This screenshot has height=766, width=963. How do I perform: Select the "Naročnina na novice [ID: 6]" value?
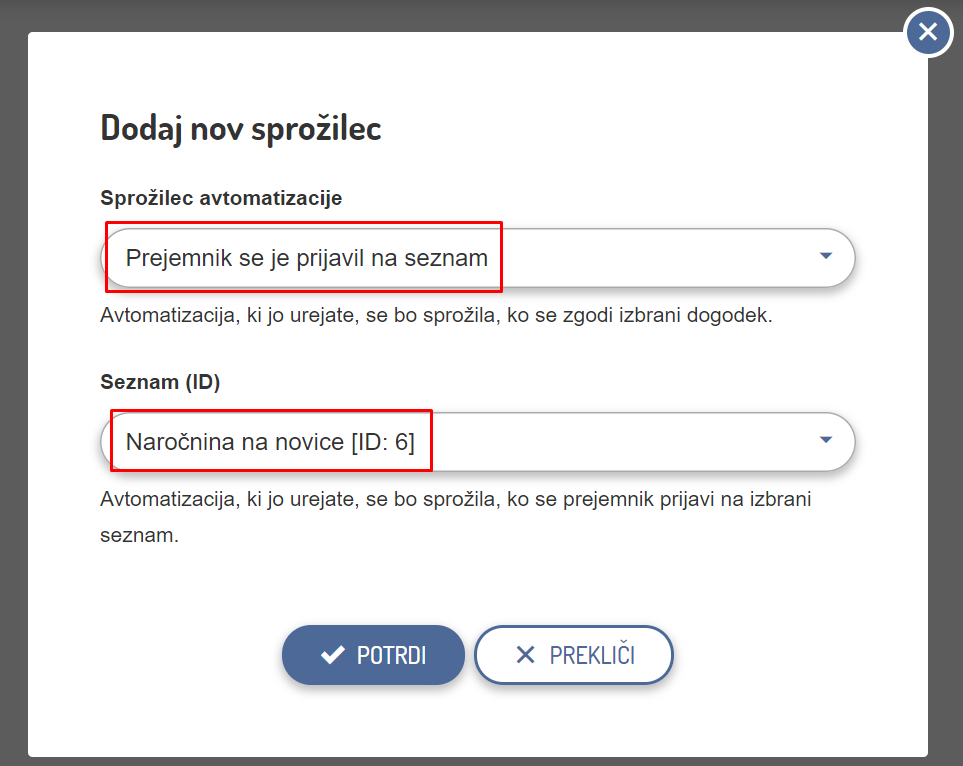[x=270, y=441]
